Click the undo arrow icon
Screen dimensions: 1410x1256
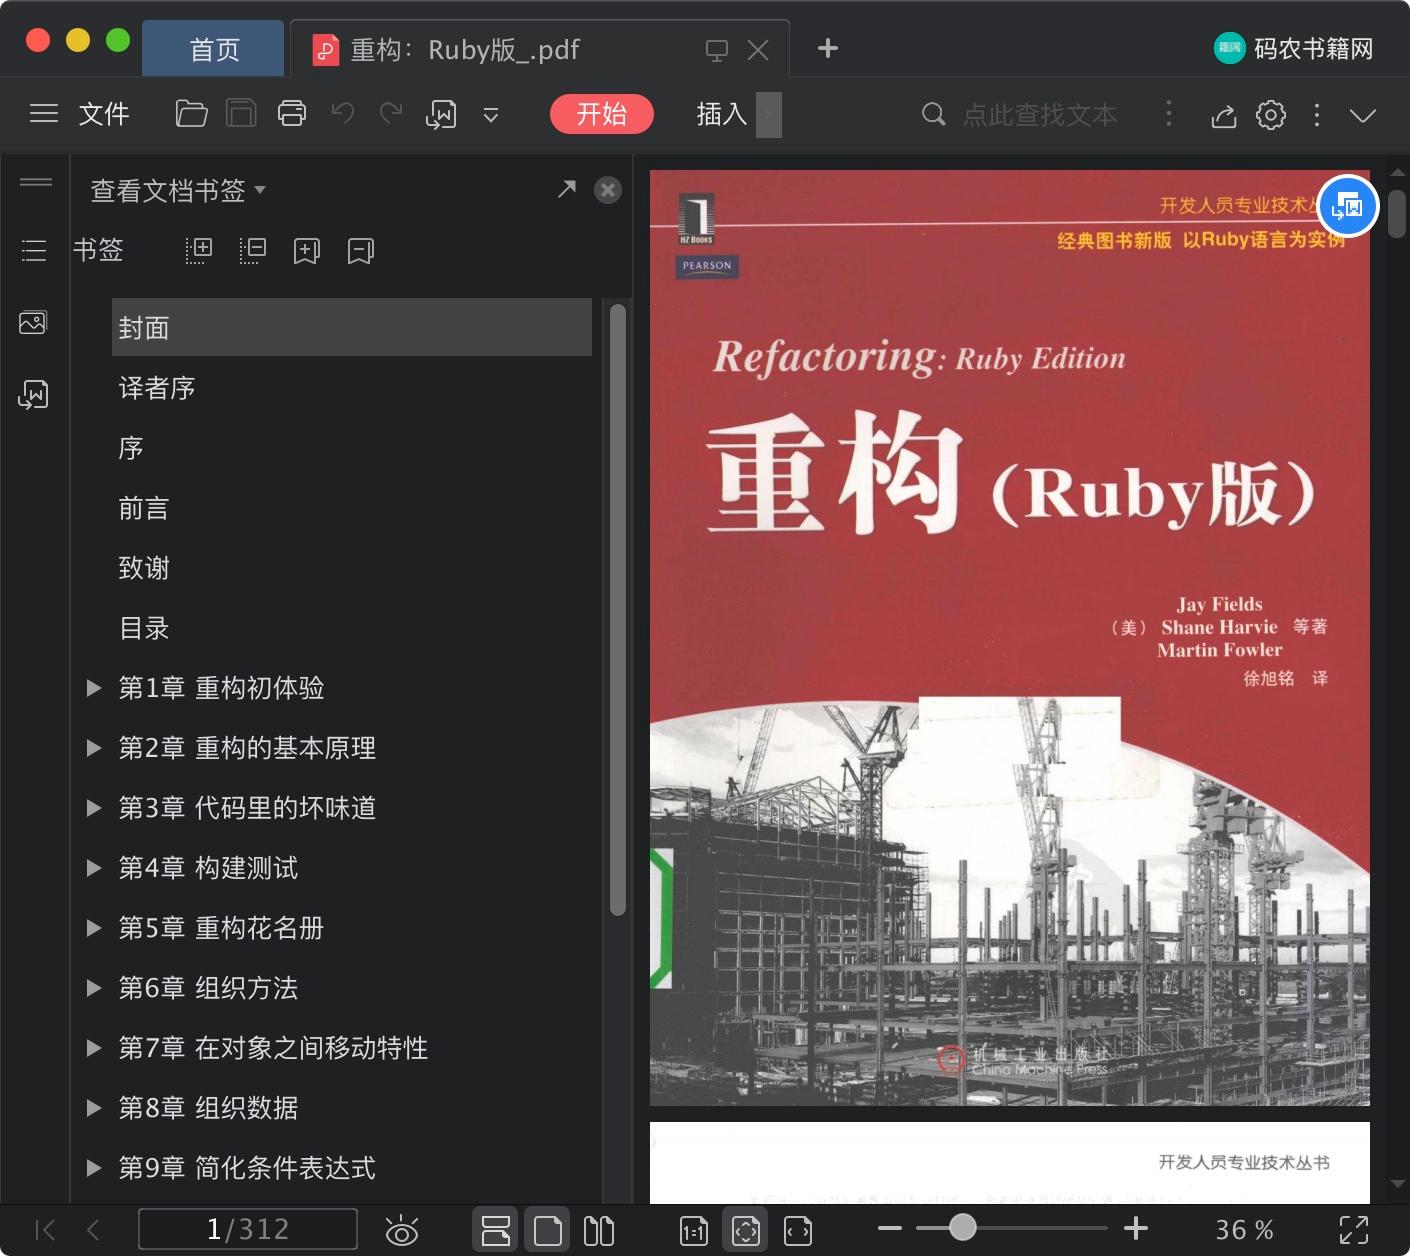coord(343,114)
